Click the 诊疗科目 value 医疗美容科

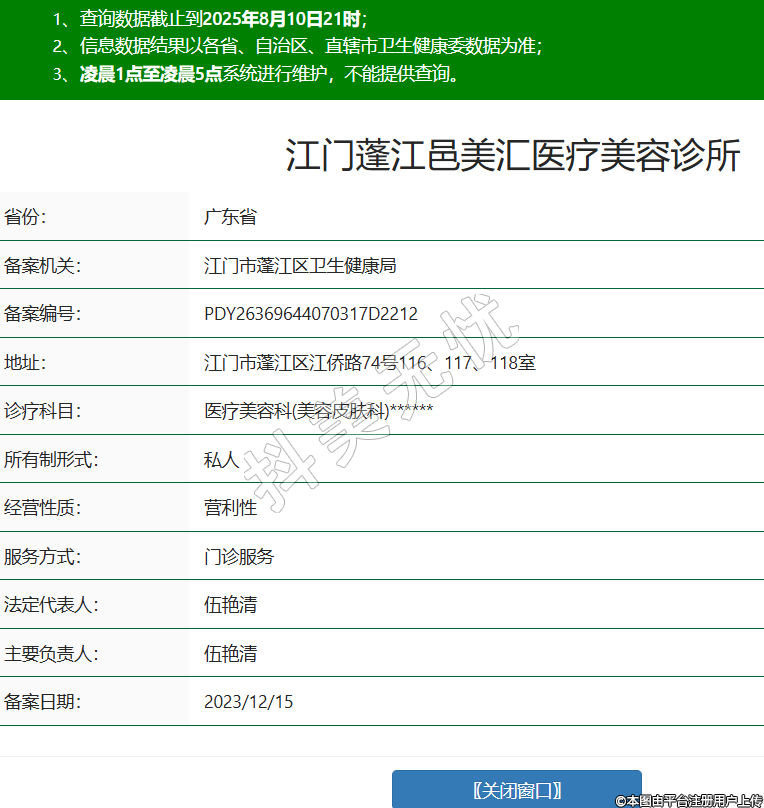[318, 411]
